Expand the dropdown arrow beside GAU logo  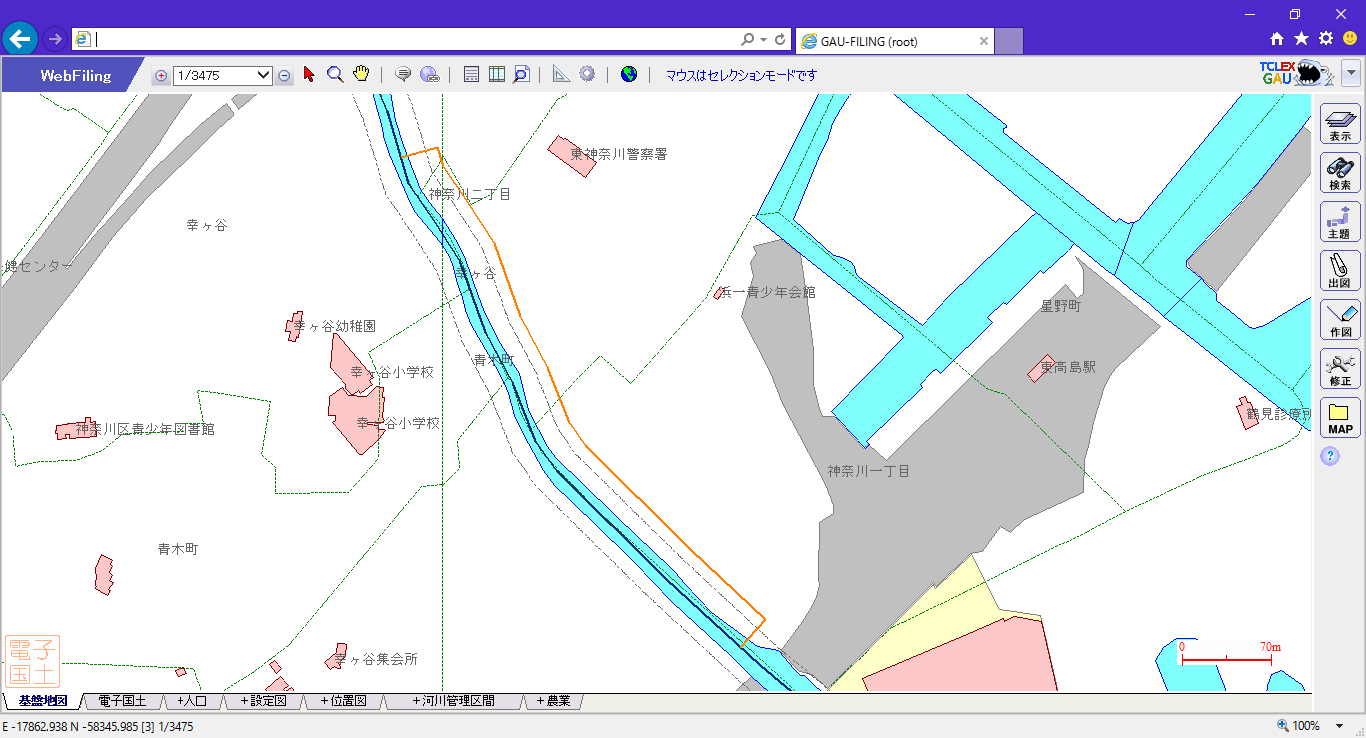(1351, 74)
